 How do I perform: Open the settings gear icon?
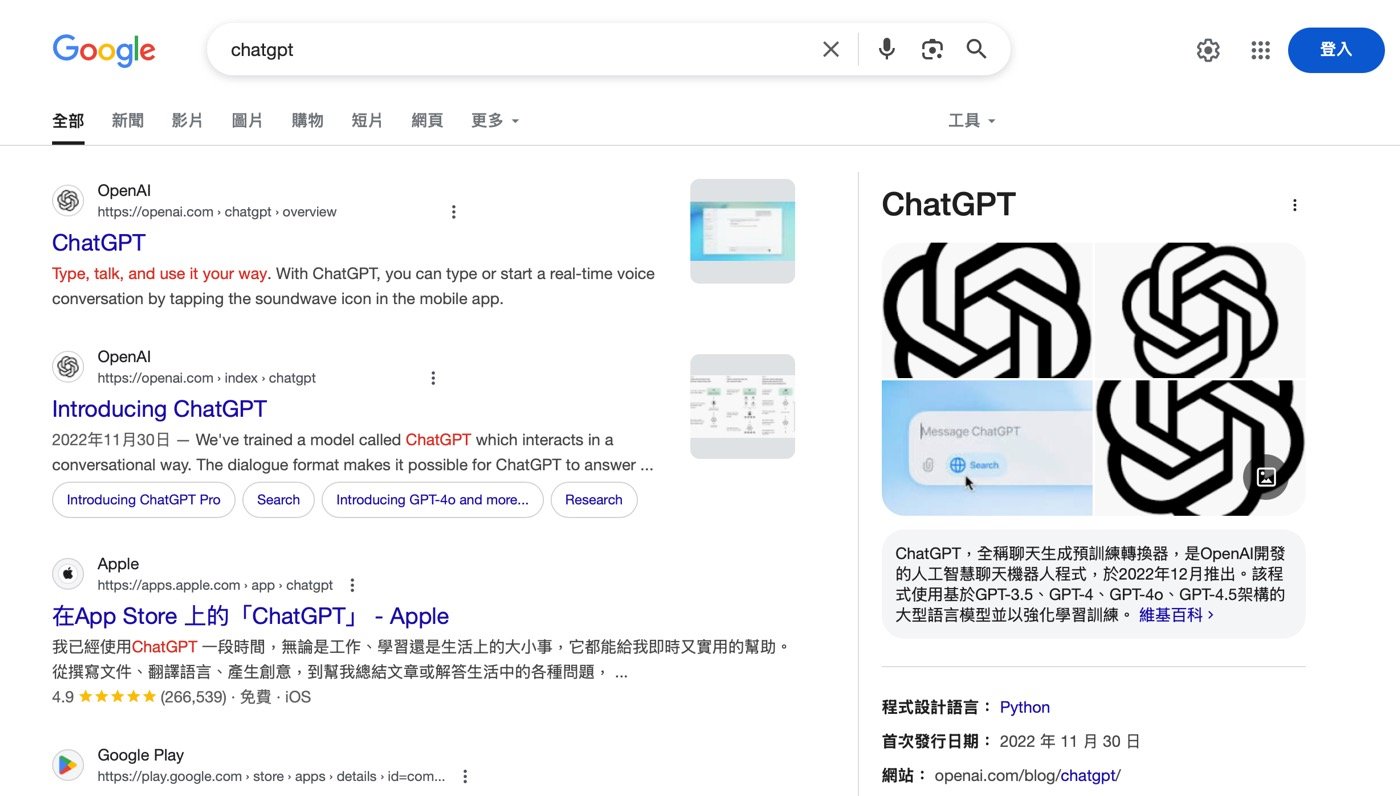[x=1208, y=50]
